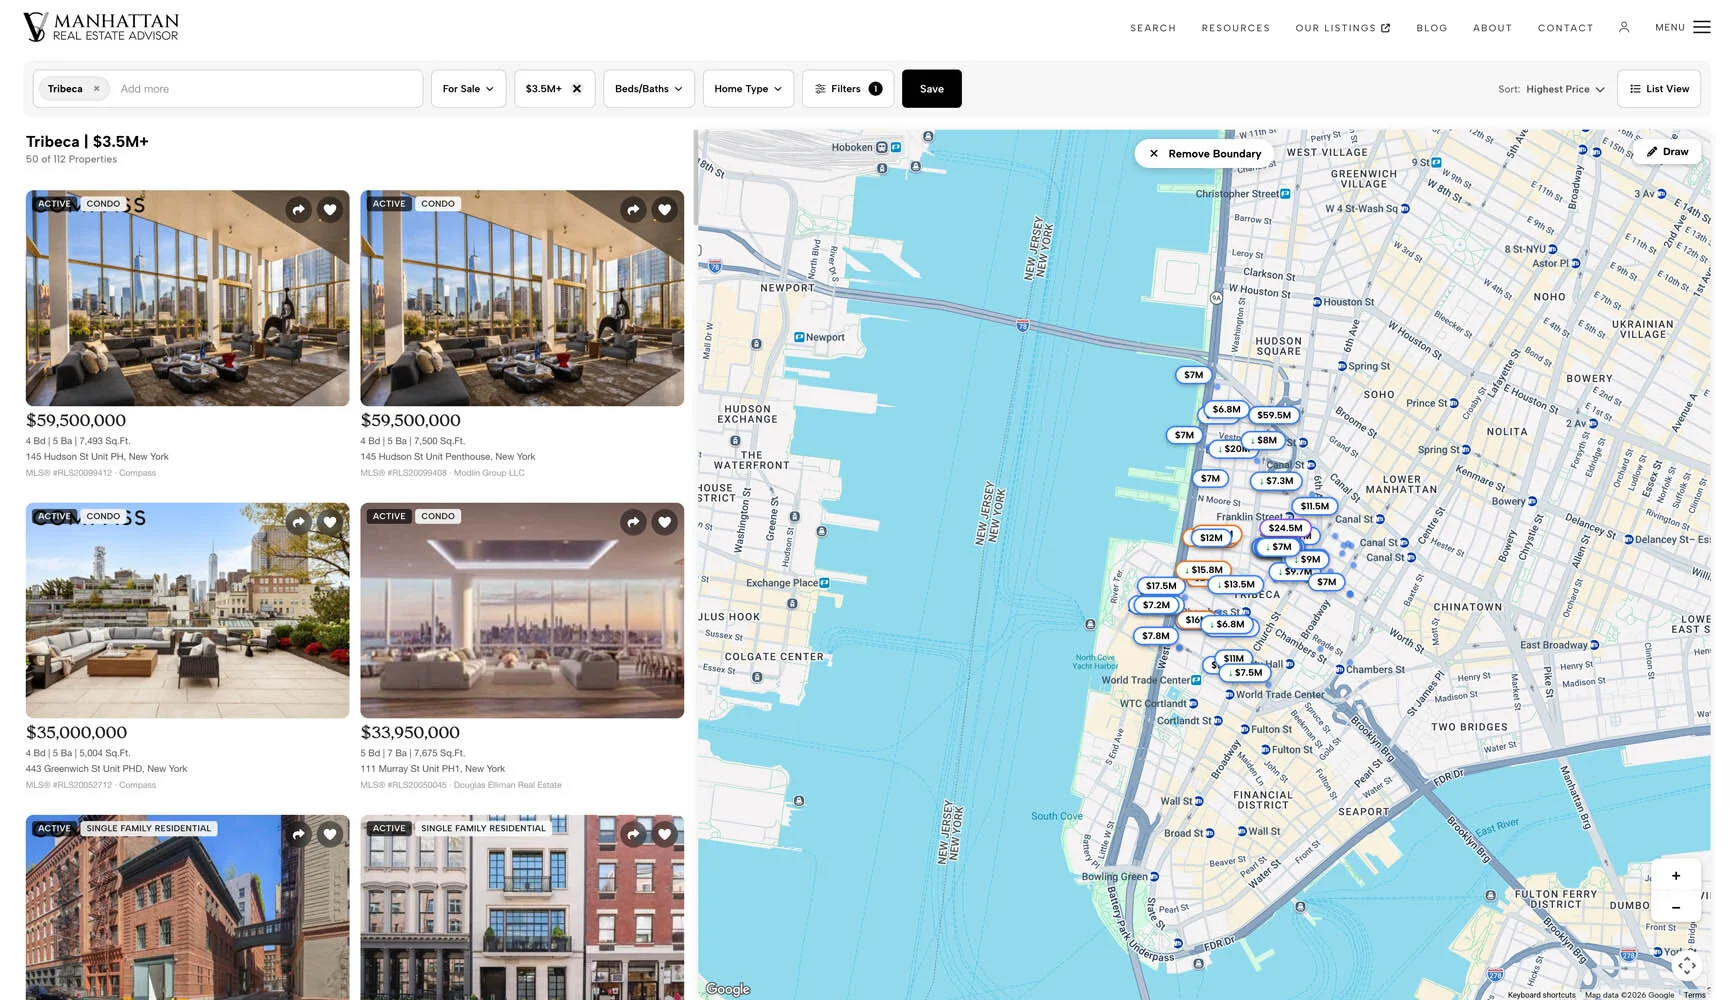Open the $35,000,000 listing photo

187,610
